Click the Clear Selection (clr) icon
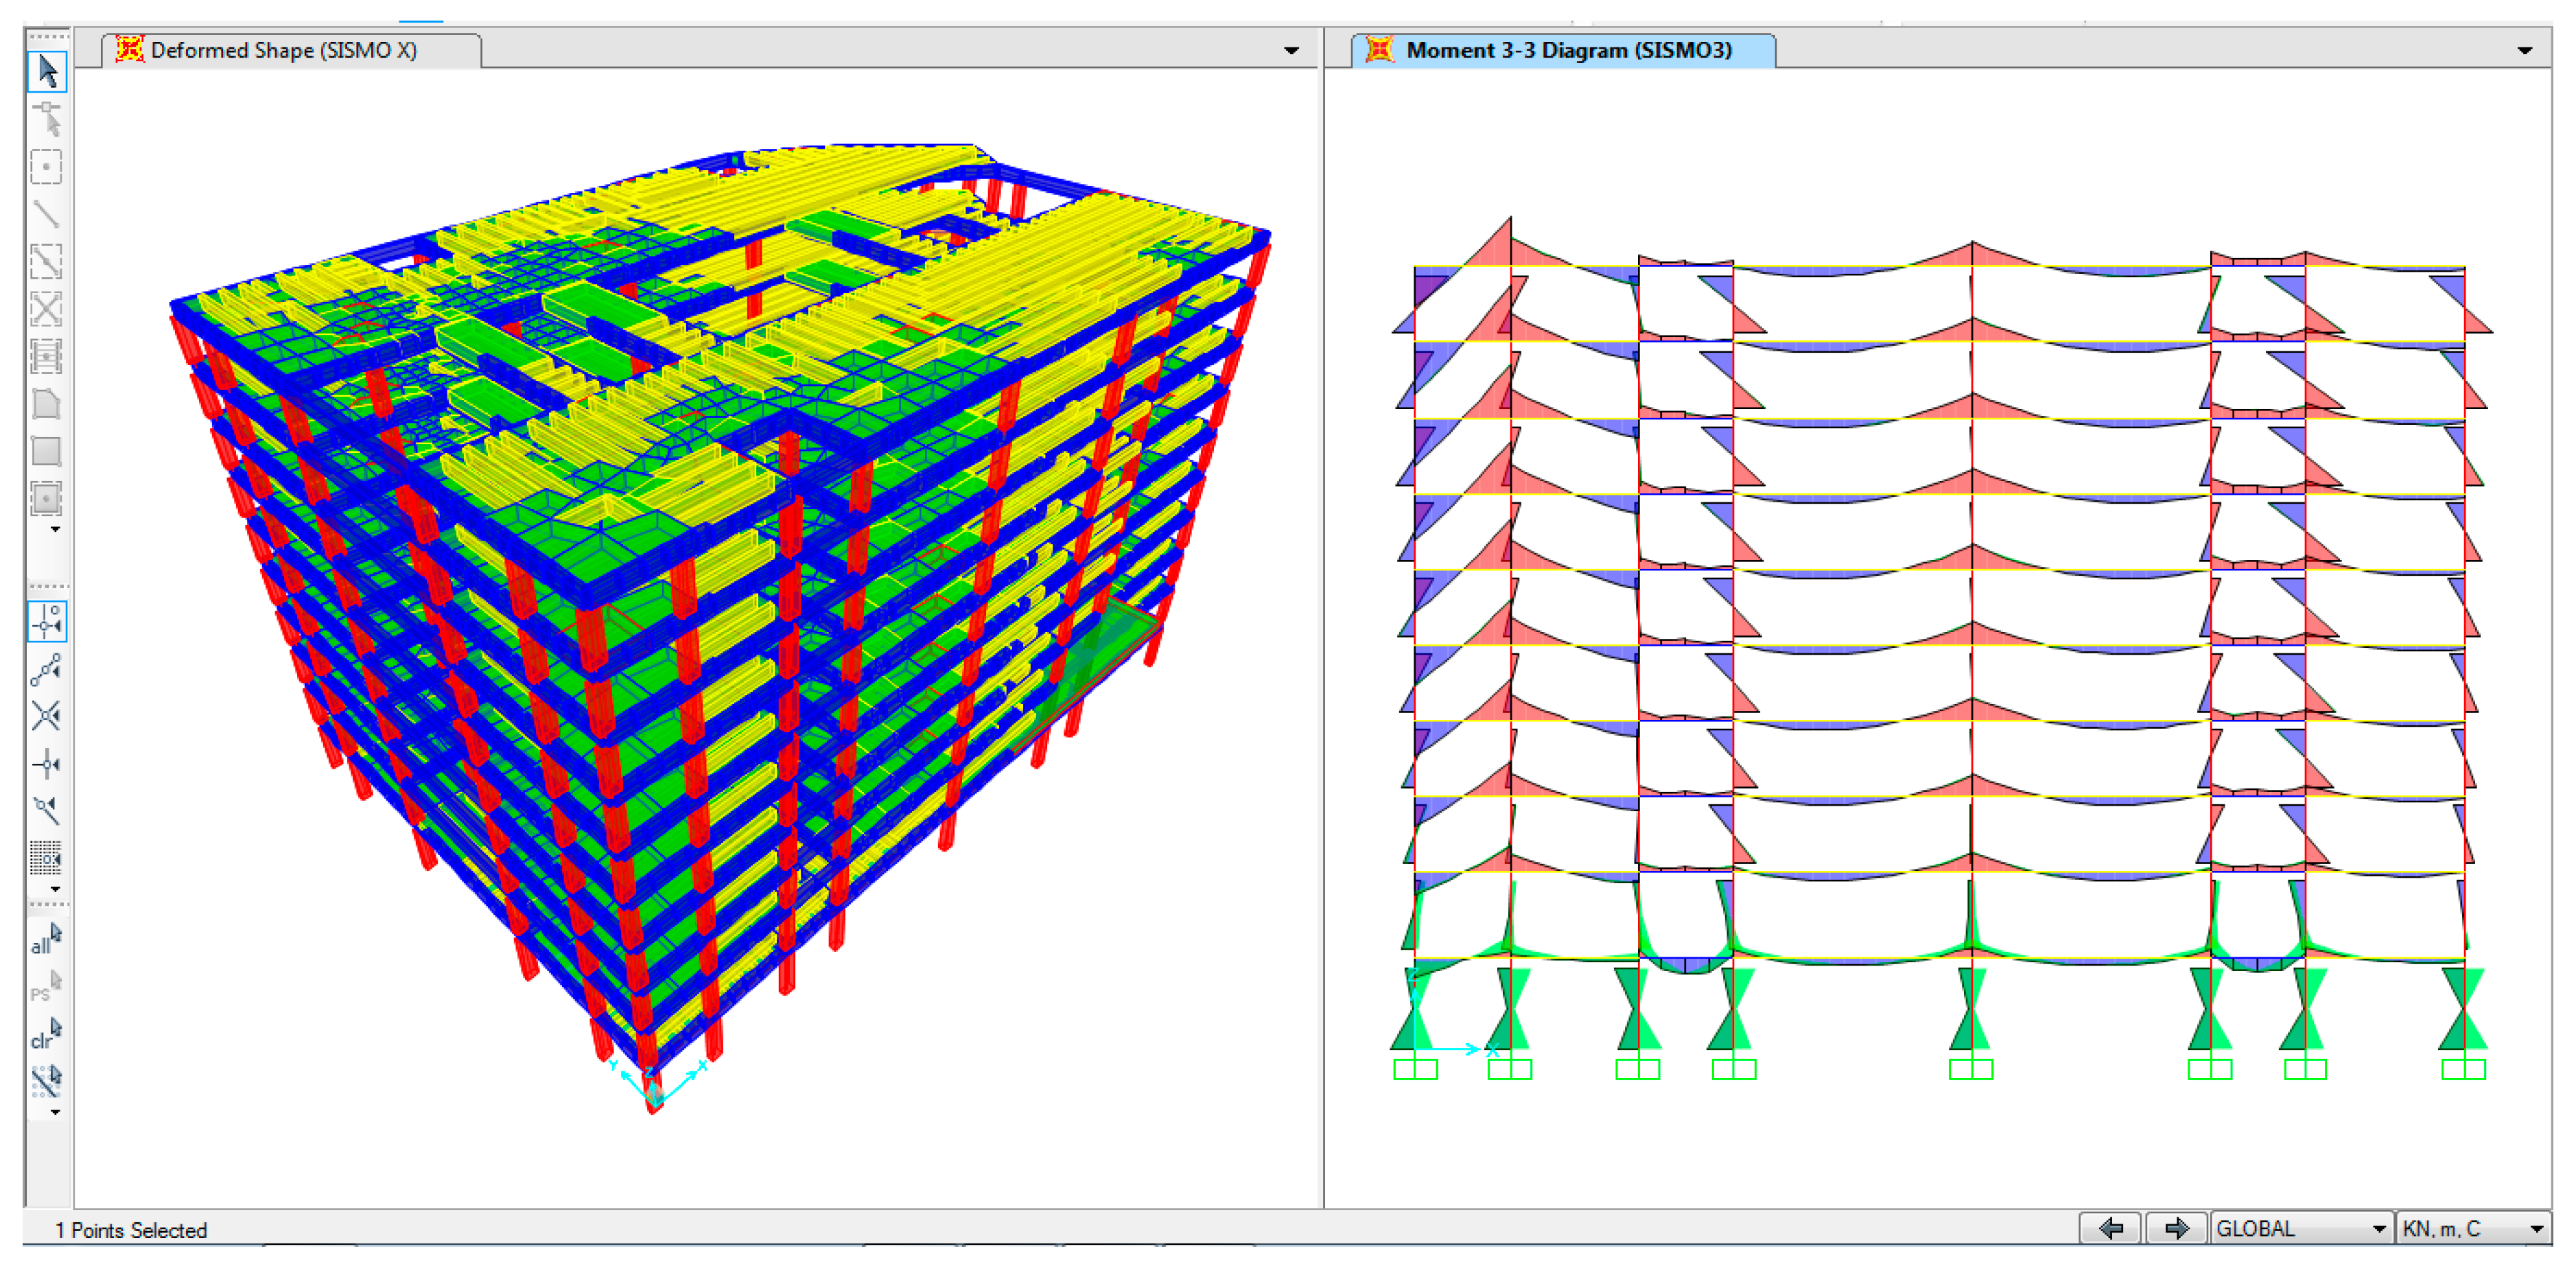Viewport: 2576px width, 1284px height. (x=47, y=1034)
